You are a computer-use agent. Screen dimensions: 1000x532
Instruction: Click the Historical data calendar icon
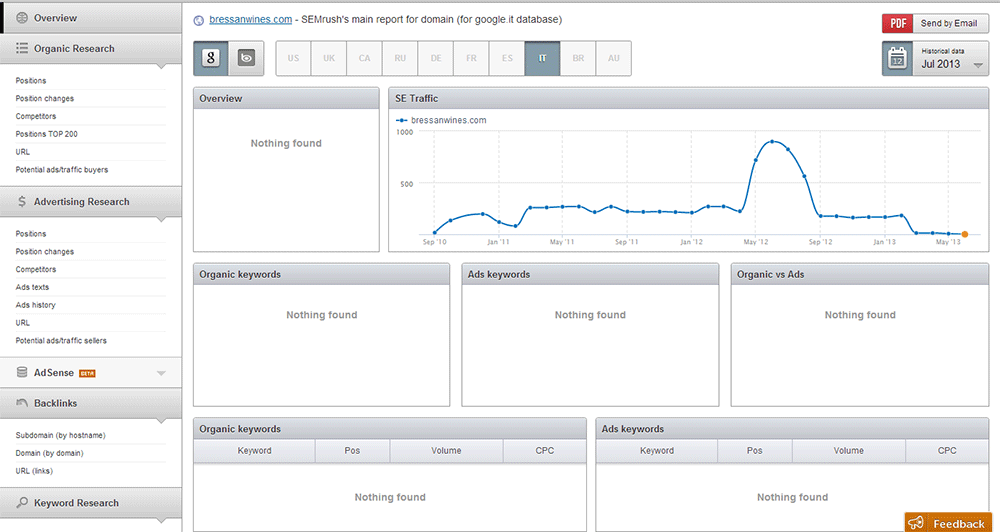point(897,59)
